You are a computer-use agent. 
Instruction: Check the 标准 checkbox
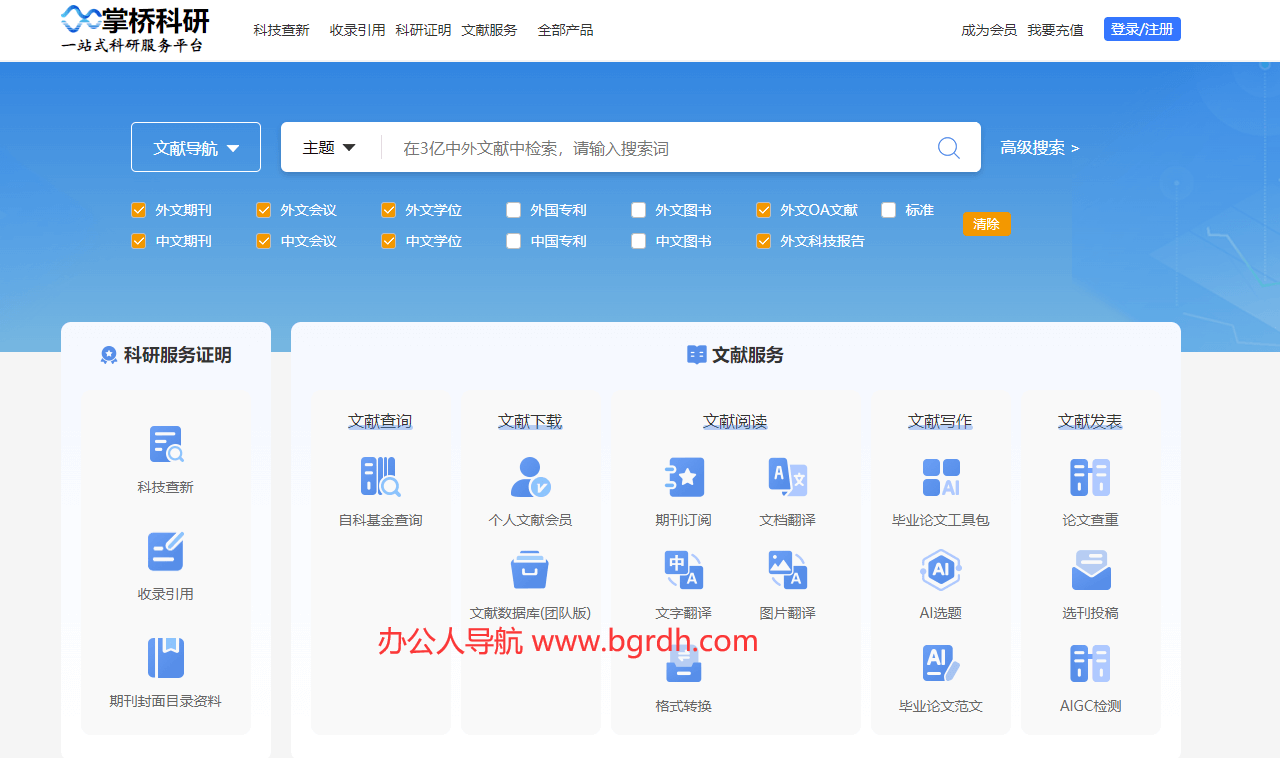coord(889,210)
